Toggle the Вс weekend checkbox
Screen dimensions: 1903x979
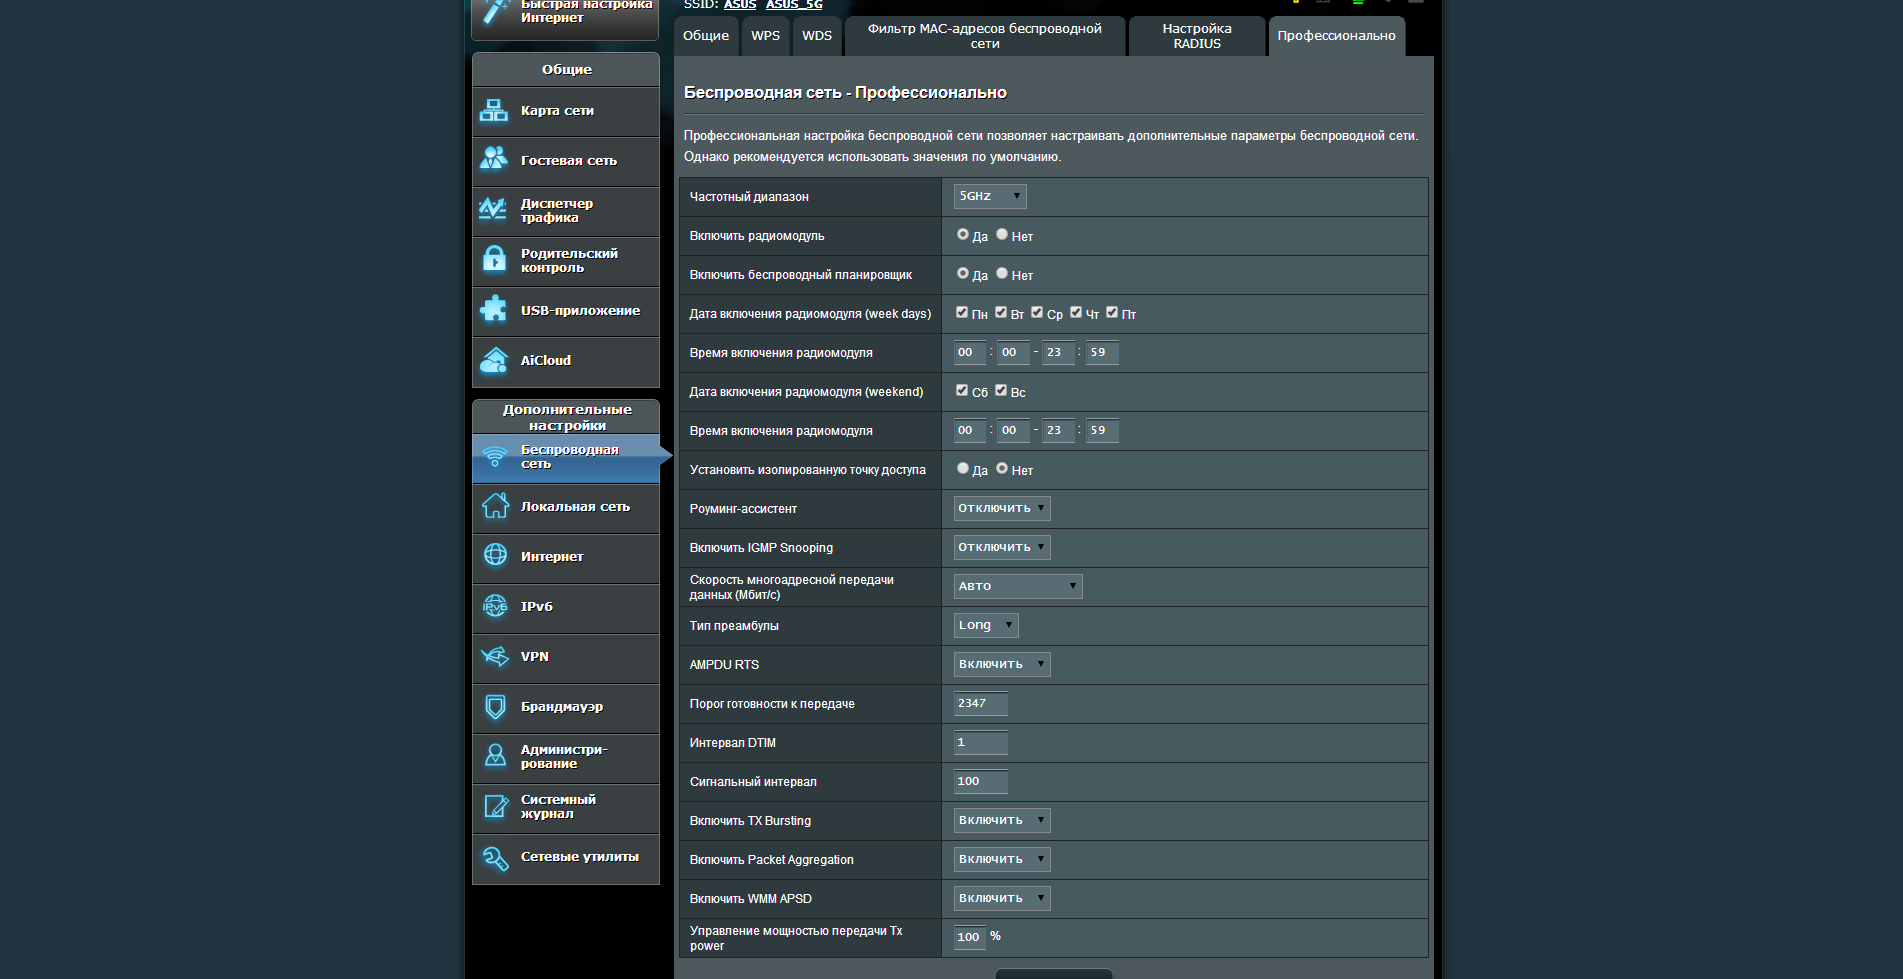[1001, 391]
